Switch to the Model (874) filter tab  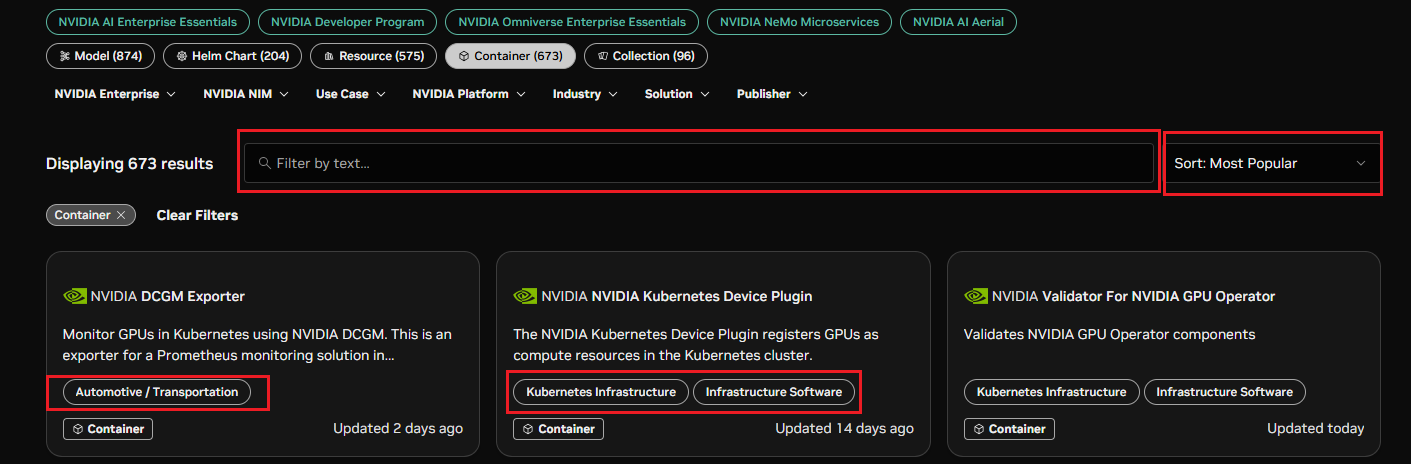point(101,56)
